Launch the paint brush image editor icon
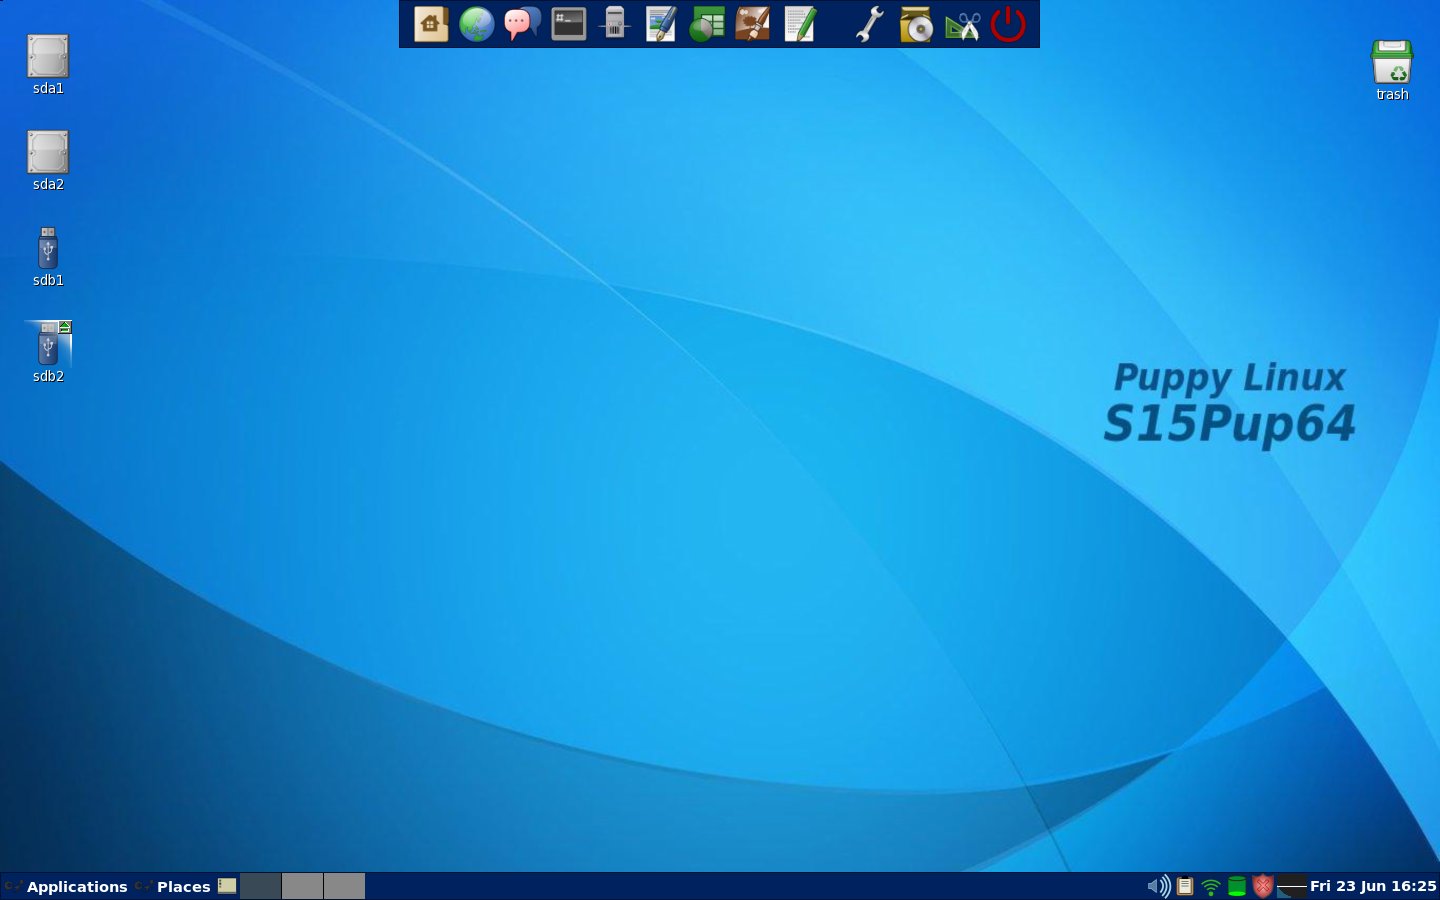 (753, 24)
